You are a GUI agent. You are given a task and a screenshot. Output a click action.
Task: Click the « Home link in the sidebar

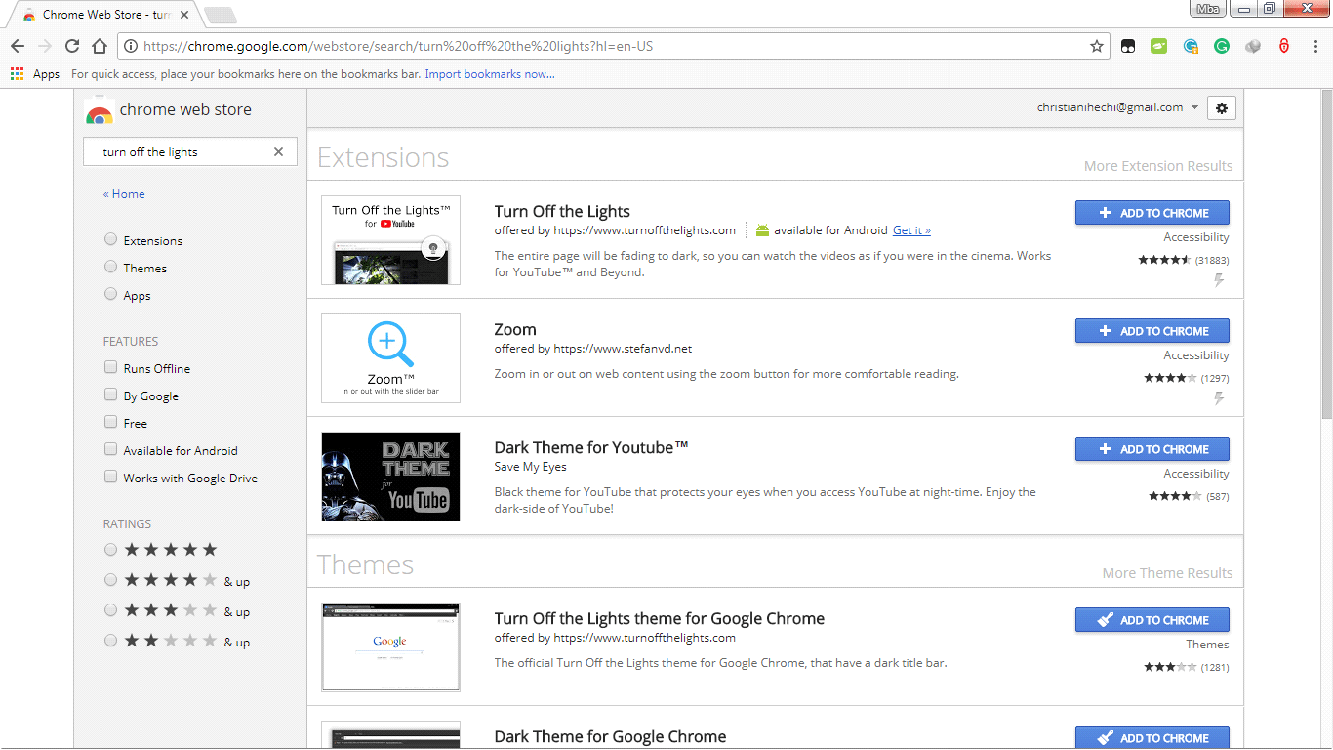(123, 193)
